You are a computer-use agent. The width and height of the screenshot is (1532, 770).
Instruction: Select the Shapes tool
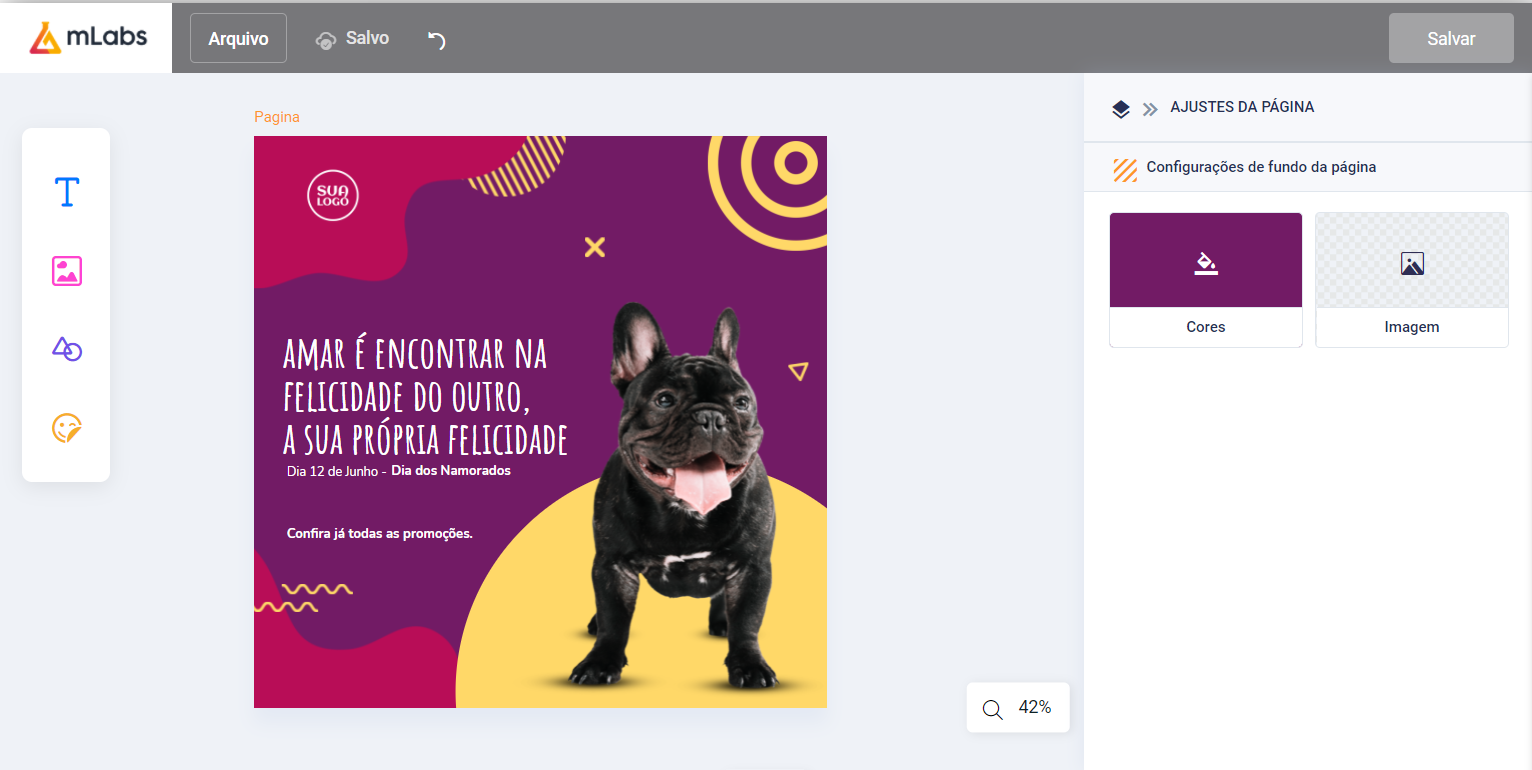click(65, 349)
